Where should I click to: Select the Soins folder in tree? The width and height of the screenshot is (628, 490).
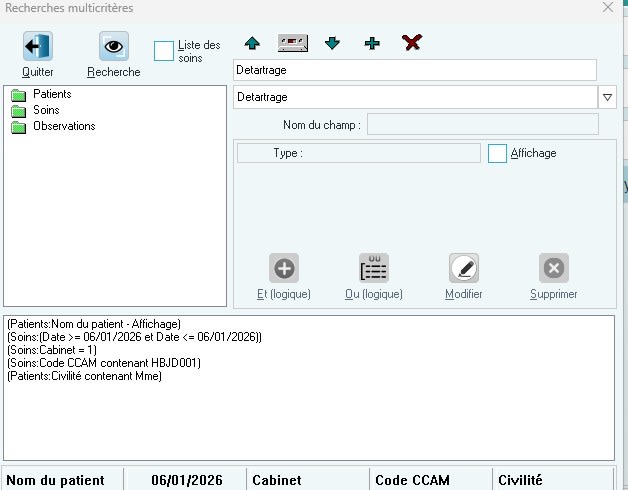tap(46, 110)
